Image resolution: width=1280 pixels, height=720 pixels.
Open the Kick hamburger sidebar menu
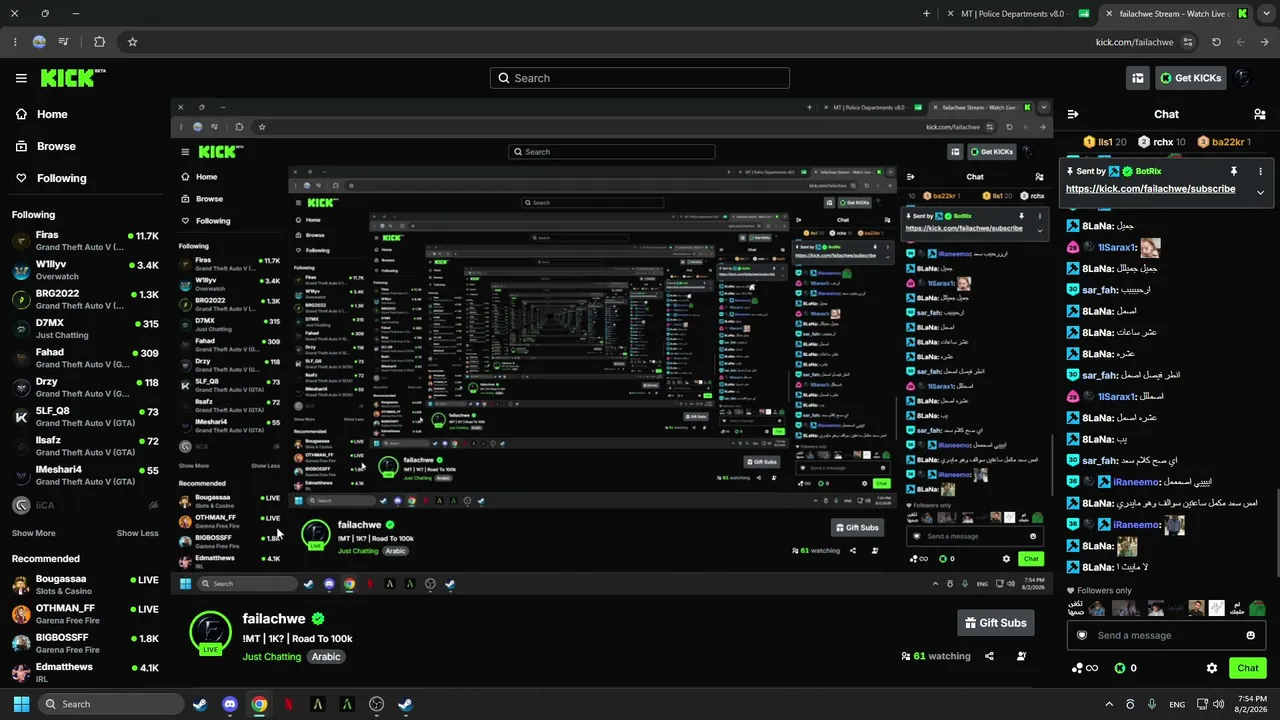(21, 78)
